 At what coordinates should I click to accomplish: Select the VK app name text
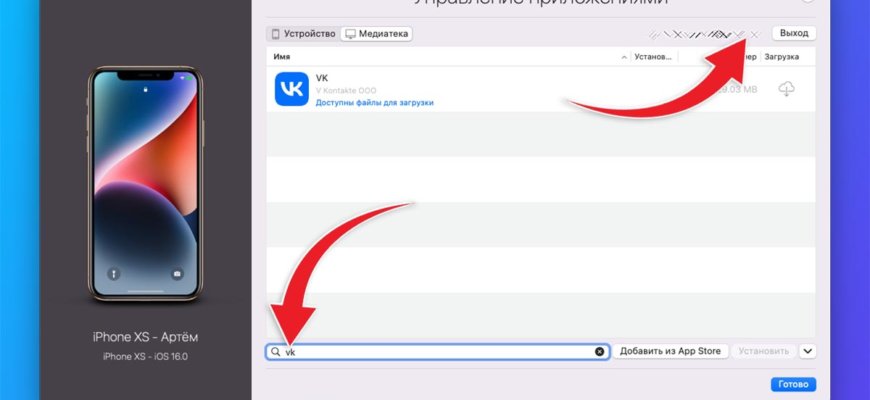tap(322, 78)
